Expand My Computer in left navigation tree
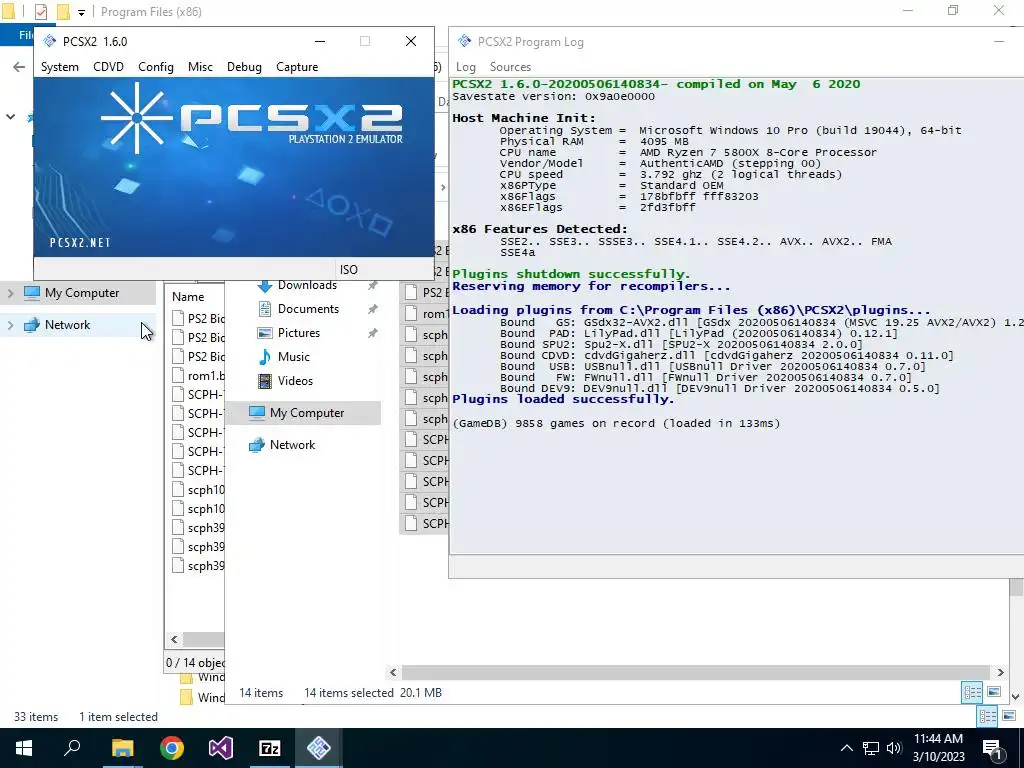Screen dimensions: 1024x768 (10, 293)
